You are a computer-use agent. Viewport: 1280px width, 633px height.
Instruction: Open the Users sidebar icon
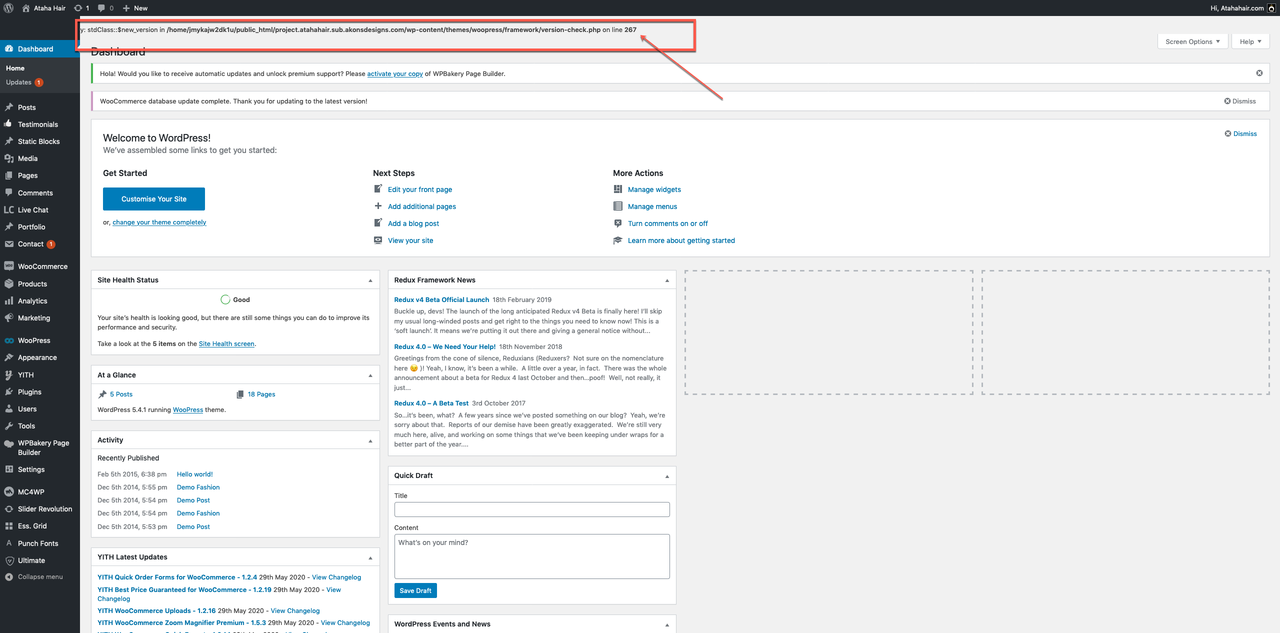(x=9, y=409)
